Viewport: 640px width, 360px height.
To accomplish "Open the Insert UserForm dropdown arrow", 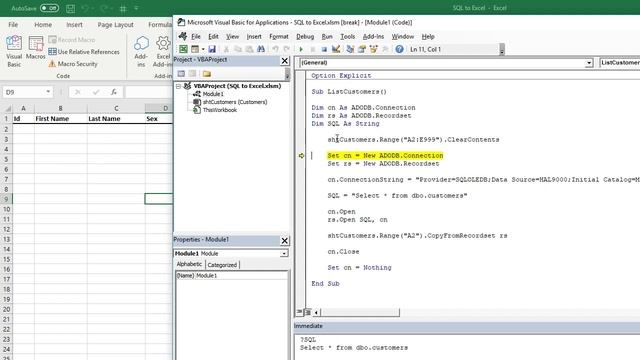I will (x=203, y=49).
